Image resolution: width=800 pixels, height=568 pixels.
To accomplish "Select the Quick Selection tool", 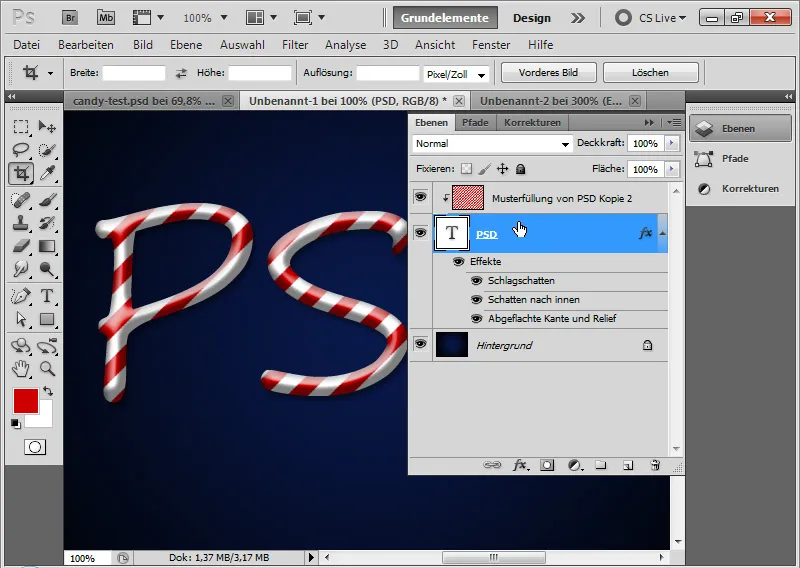I will [47, 150].
